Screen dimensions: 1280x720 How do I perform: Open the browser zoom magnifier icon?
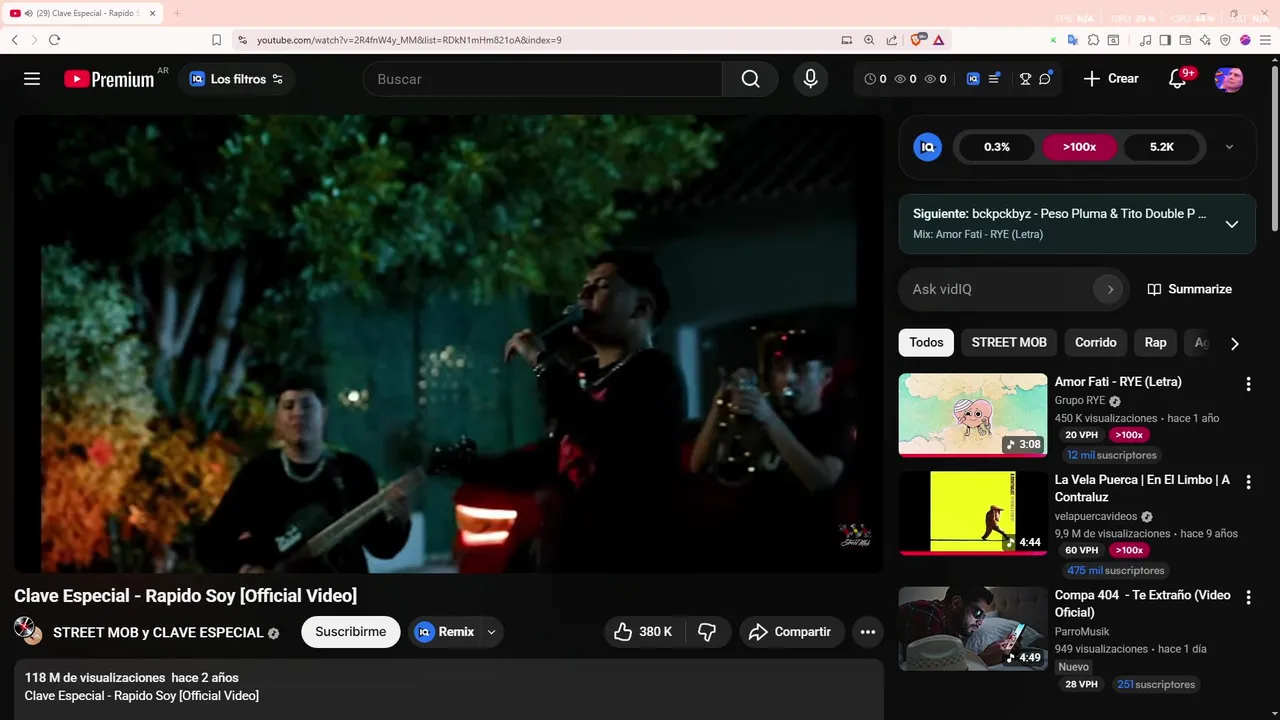point(869,40)
